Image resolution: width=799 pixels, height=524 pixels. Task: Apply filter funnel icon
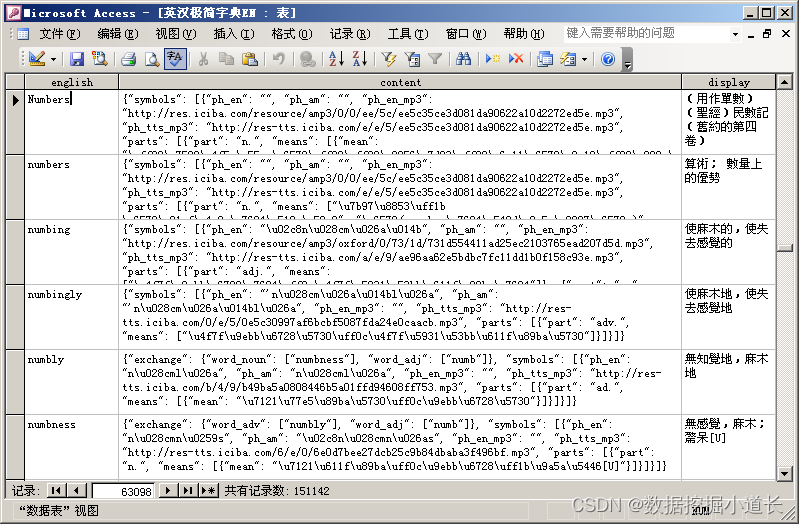[435, 59]
